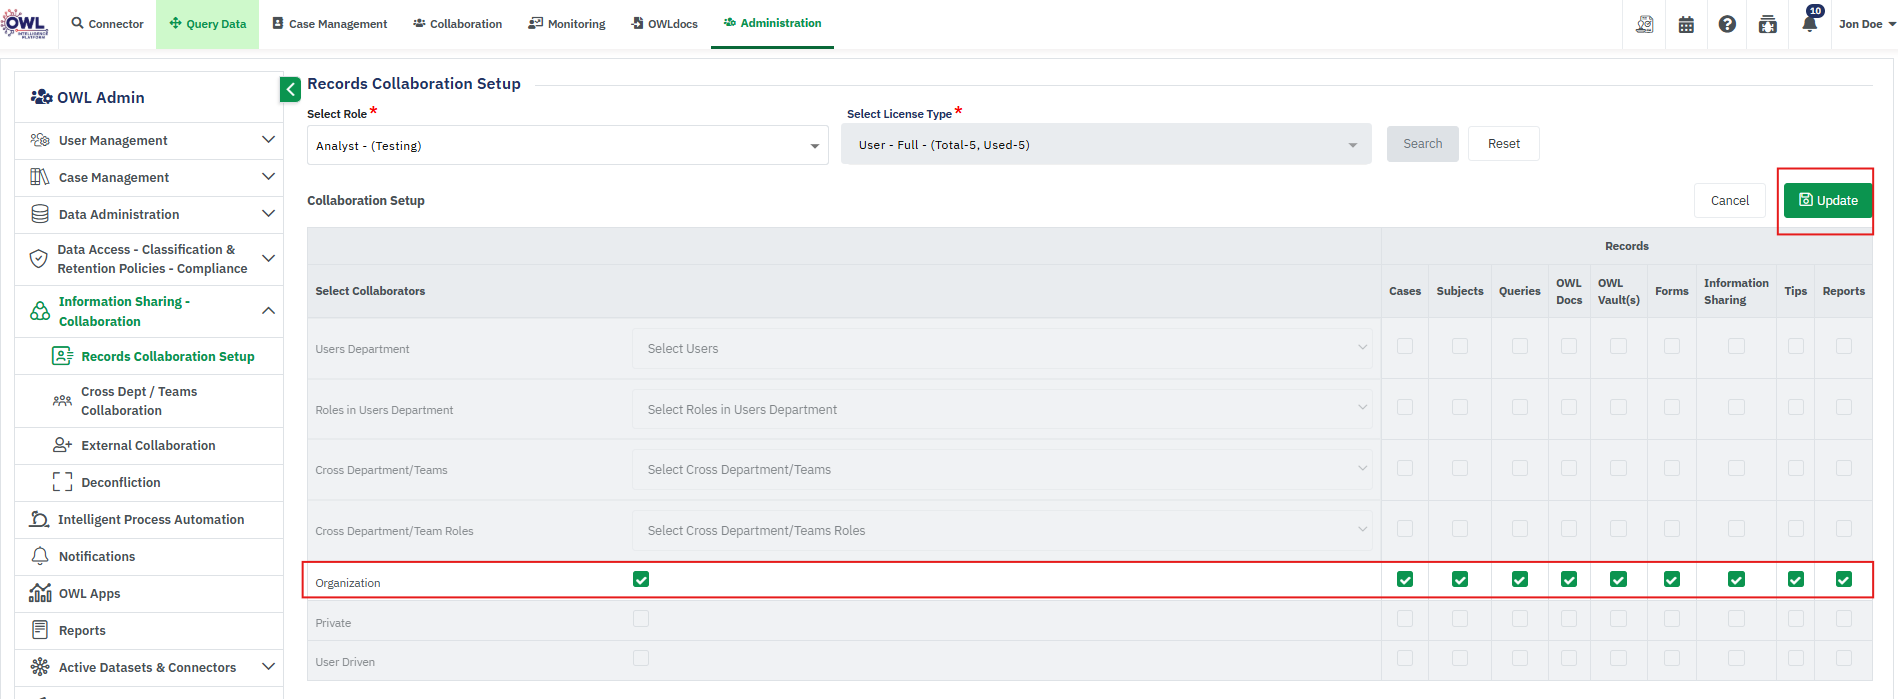Image resolution: width=1898 pixels, height=699 pixels.
Task: Open Jon Doe user menu
Action: click(1866, 24)
